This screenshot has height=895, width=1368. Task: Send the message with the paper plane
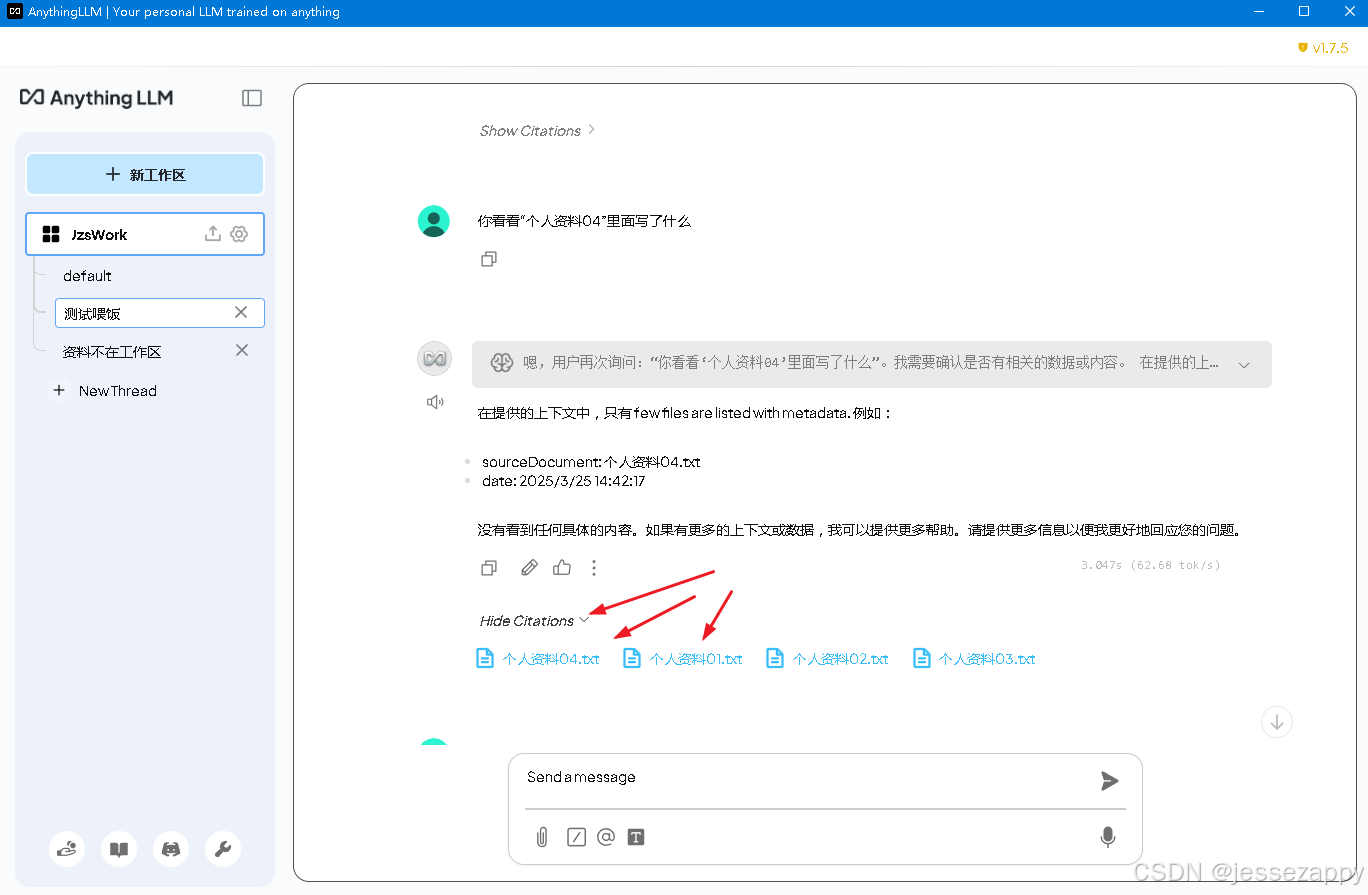coord(1109,781)
